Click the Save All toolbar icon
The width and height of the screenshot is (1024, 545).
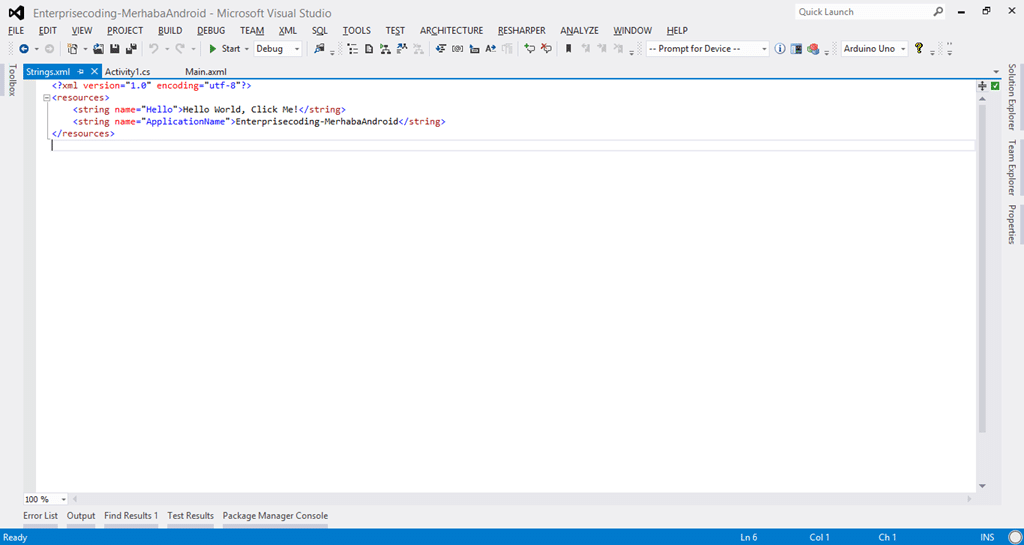(131, 49)
